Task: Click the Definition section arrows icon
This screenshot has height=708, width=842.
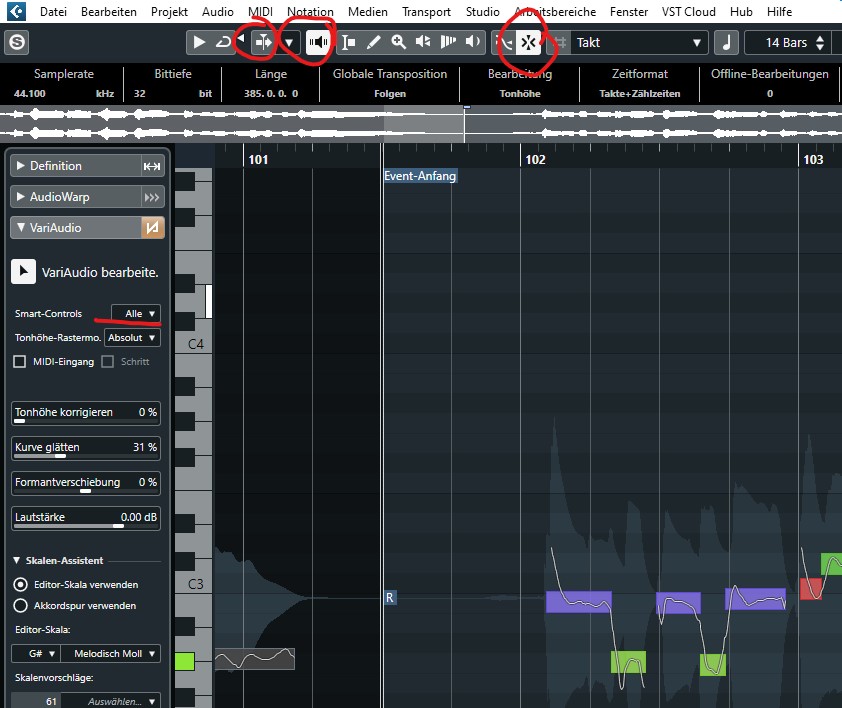Action: tap(152, 167)
